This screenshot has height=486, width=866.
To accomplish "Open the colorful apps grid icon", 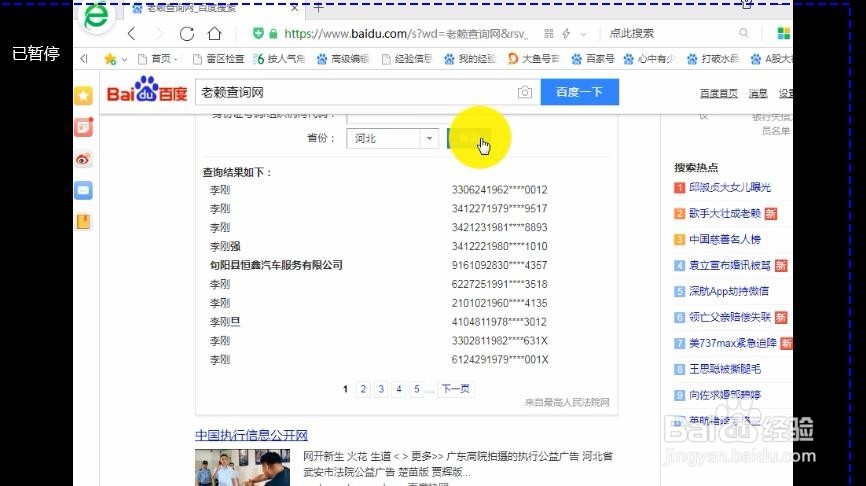I will (x=783, y=33).
